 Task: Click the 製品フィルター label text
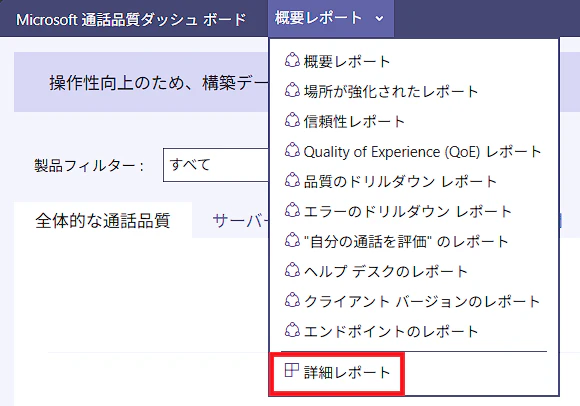(89, 165)
